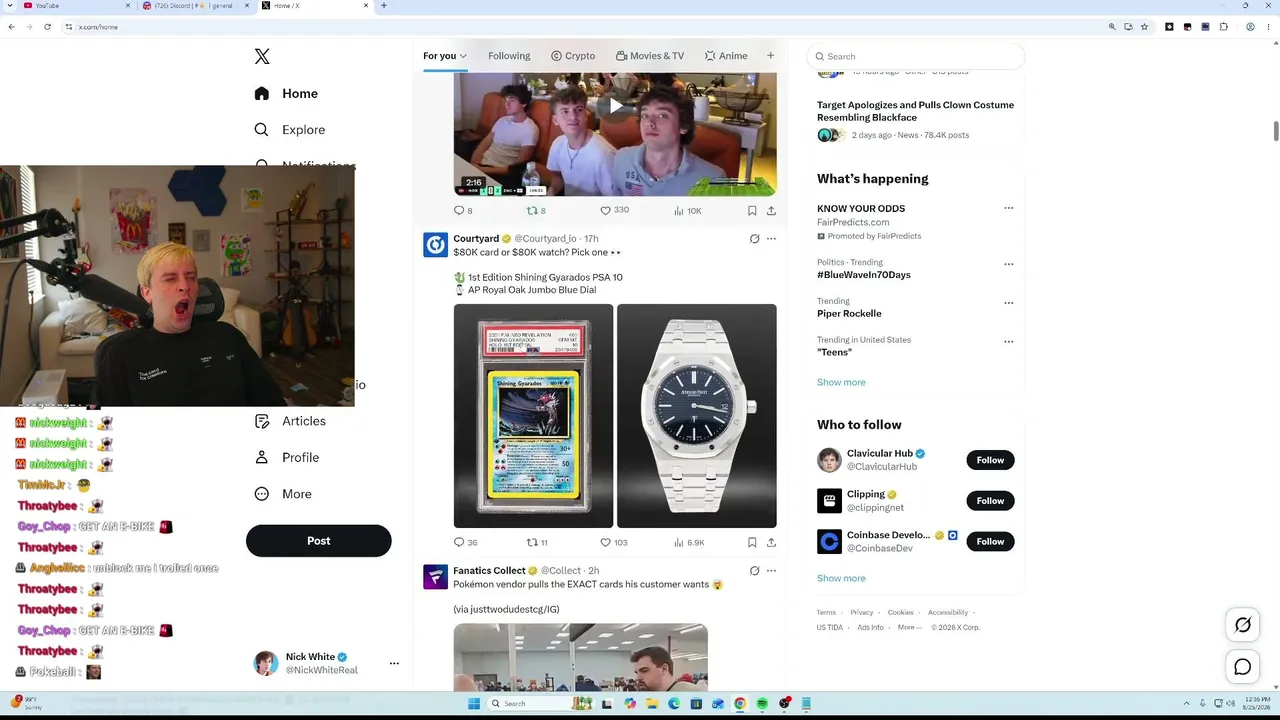Switch to the Following tab

click(509, 56)
